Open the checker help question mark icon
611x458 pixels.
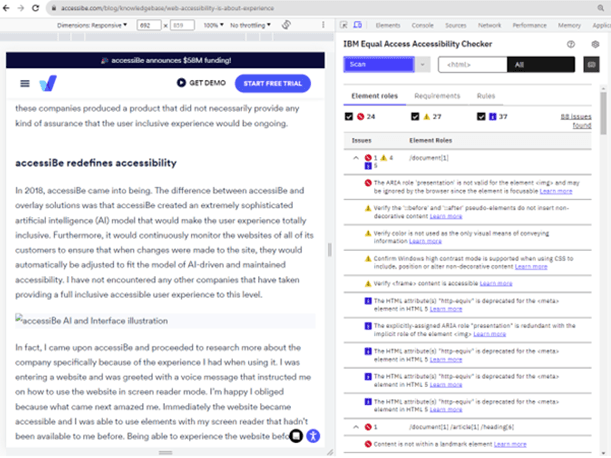click(571, 45)
